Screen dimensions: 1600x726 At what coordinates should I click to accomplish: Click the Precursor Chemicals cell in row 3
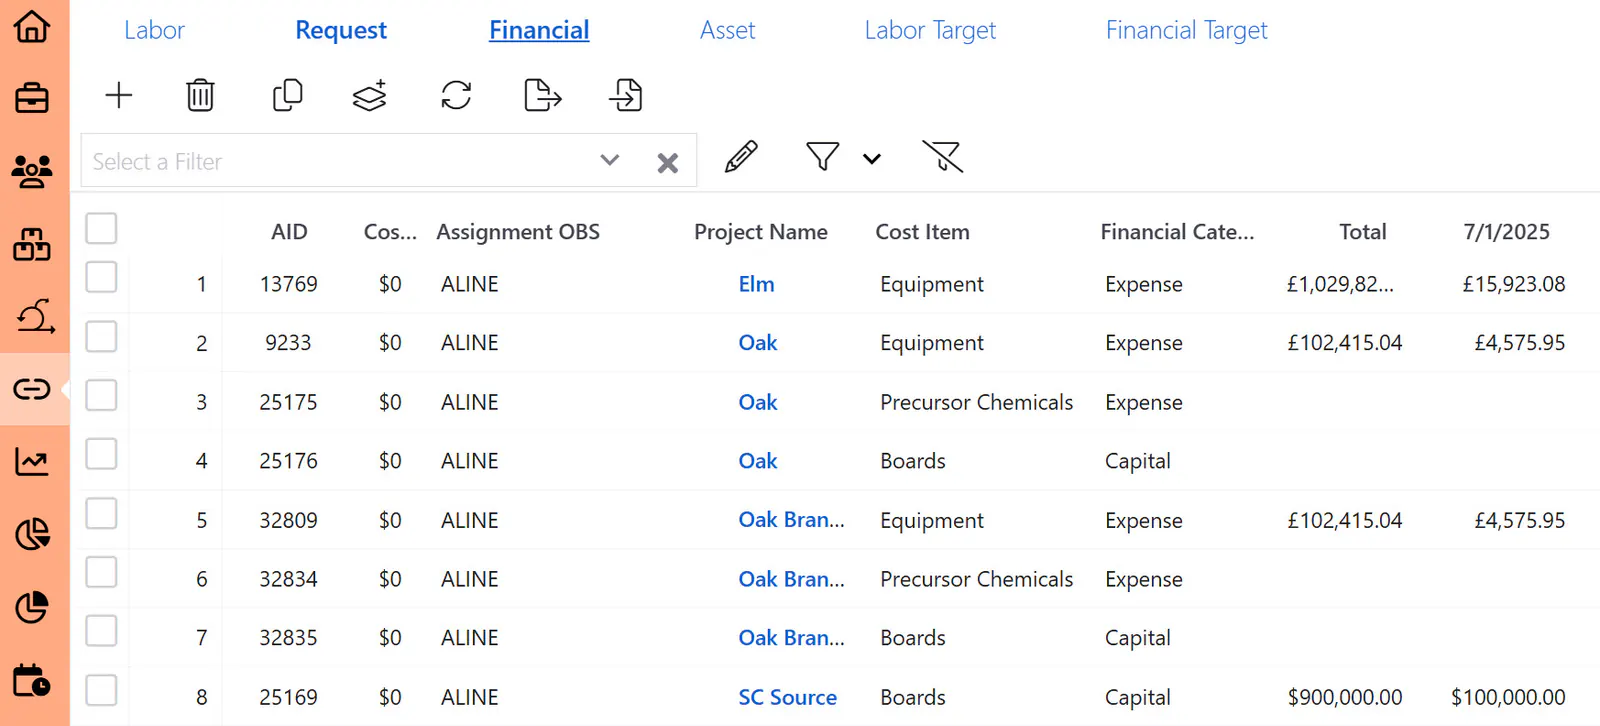(977, 402)
